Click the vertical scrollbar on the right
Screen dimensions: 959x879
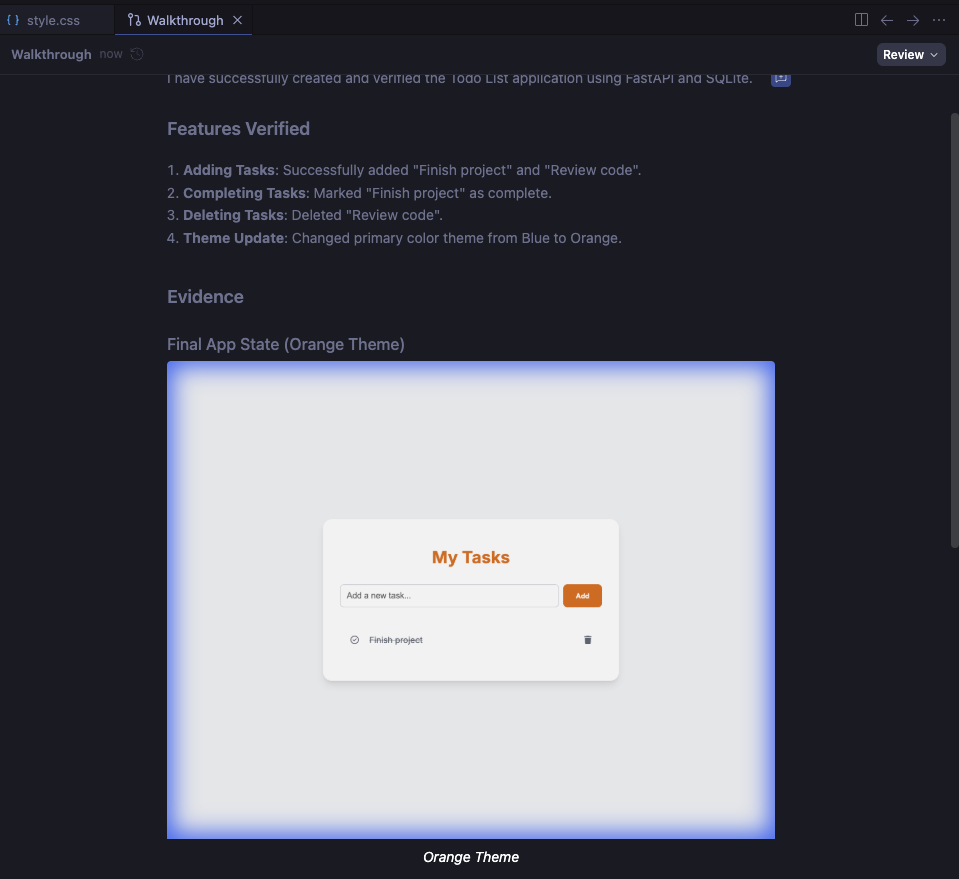point(954,330)
